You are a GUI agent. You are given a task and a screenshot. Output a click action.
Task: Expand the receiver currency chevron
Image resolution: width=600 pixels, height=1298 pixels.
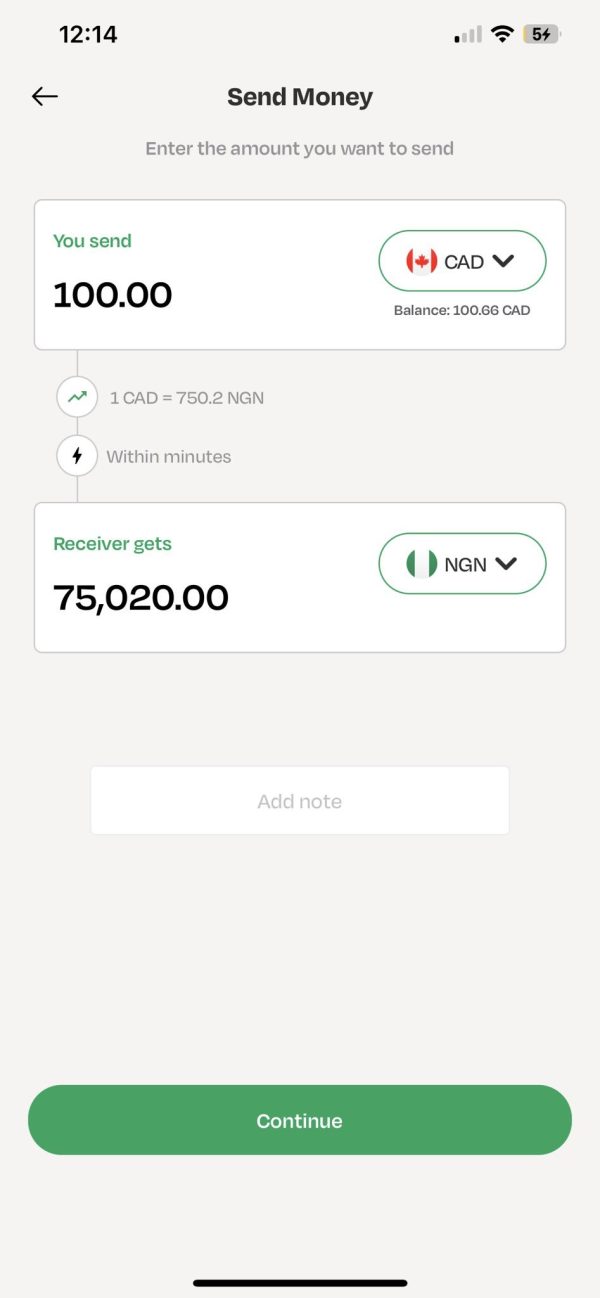508,564
